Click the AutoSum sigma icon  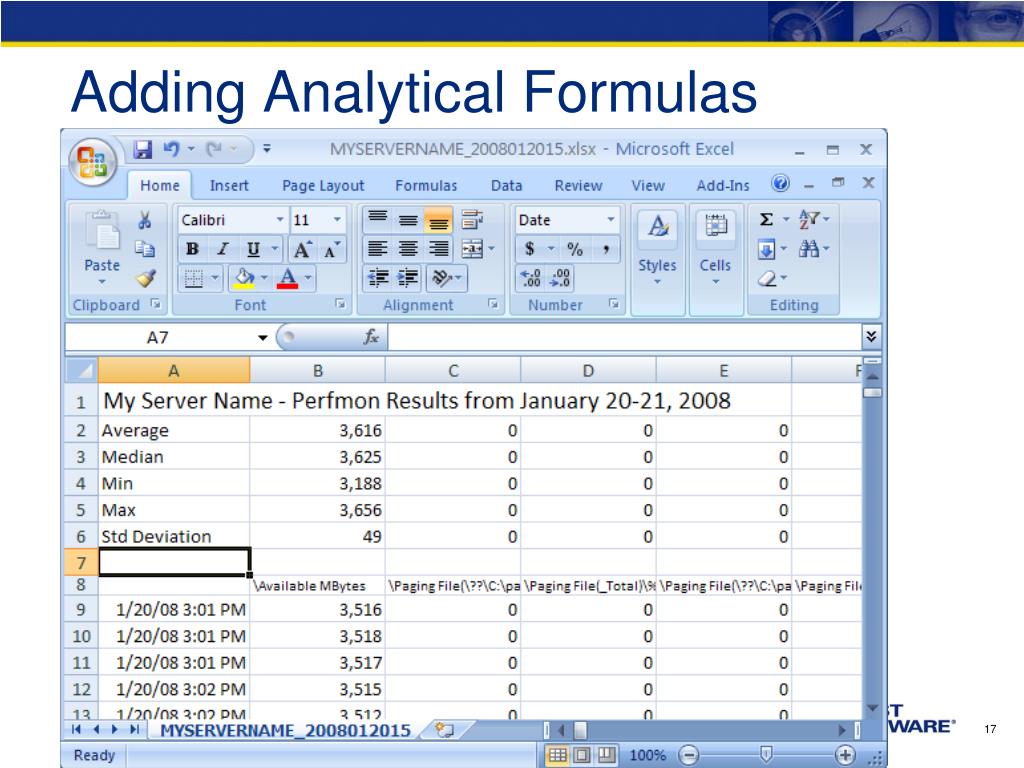767,219
